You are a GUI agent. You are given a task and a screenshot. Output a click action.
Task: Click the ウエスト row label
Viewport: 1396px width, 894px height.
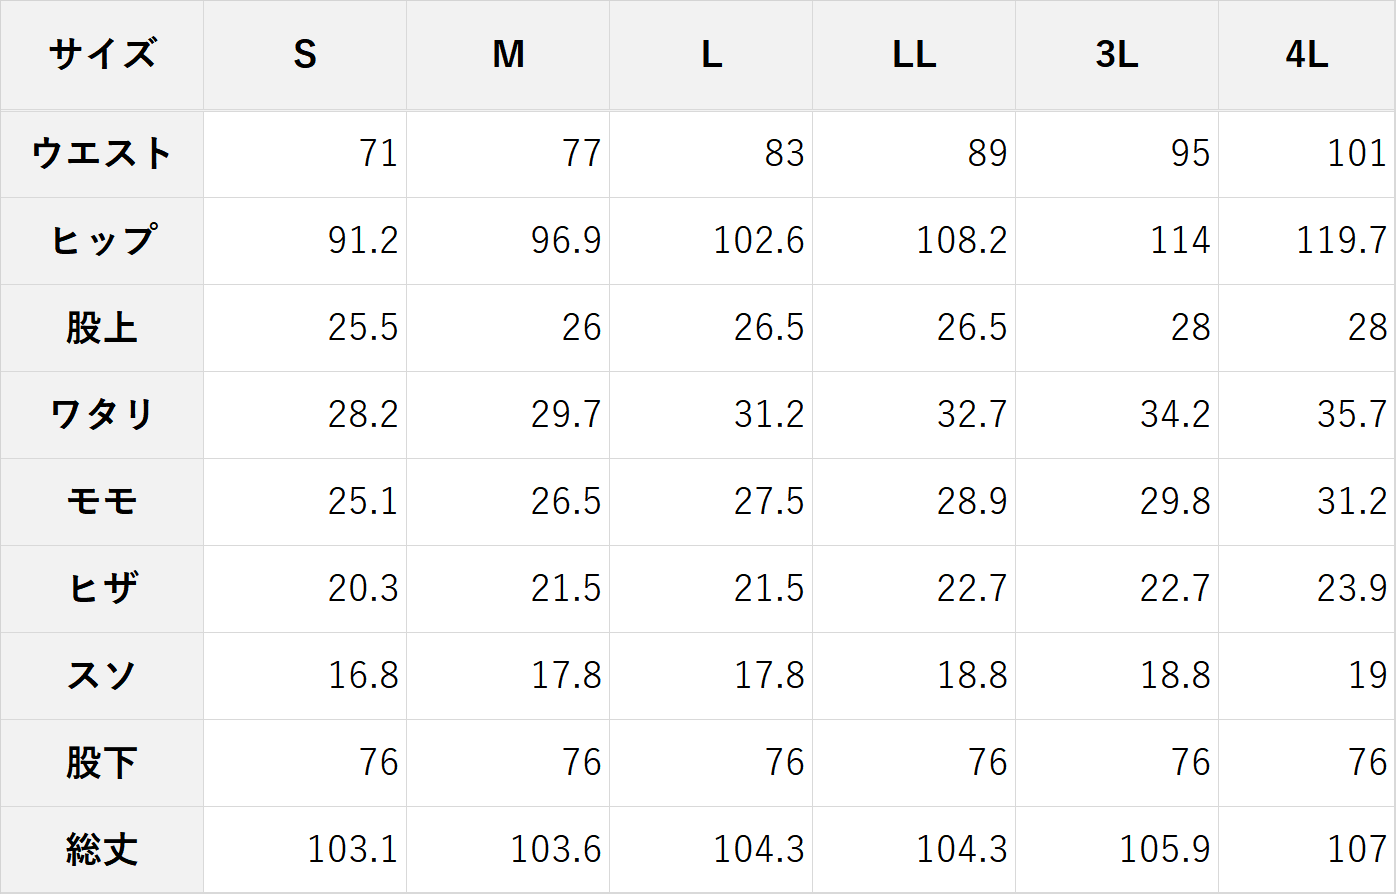pos(102,154)
